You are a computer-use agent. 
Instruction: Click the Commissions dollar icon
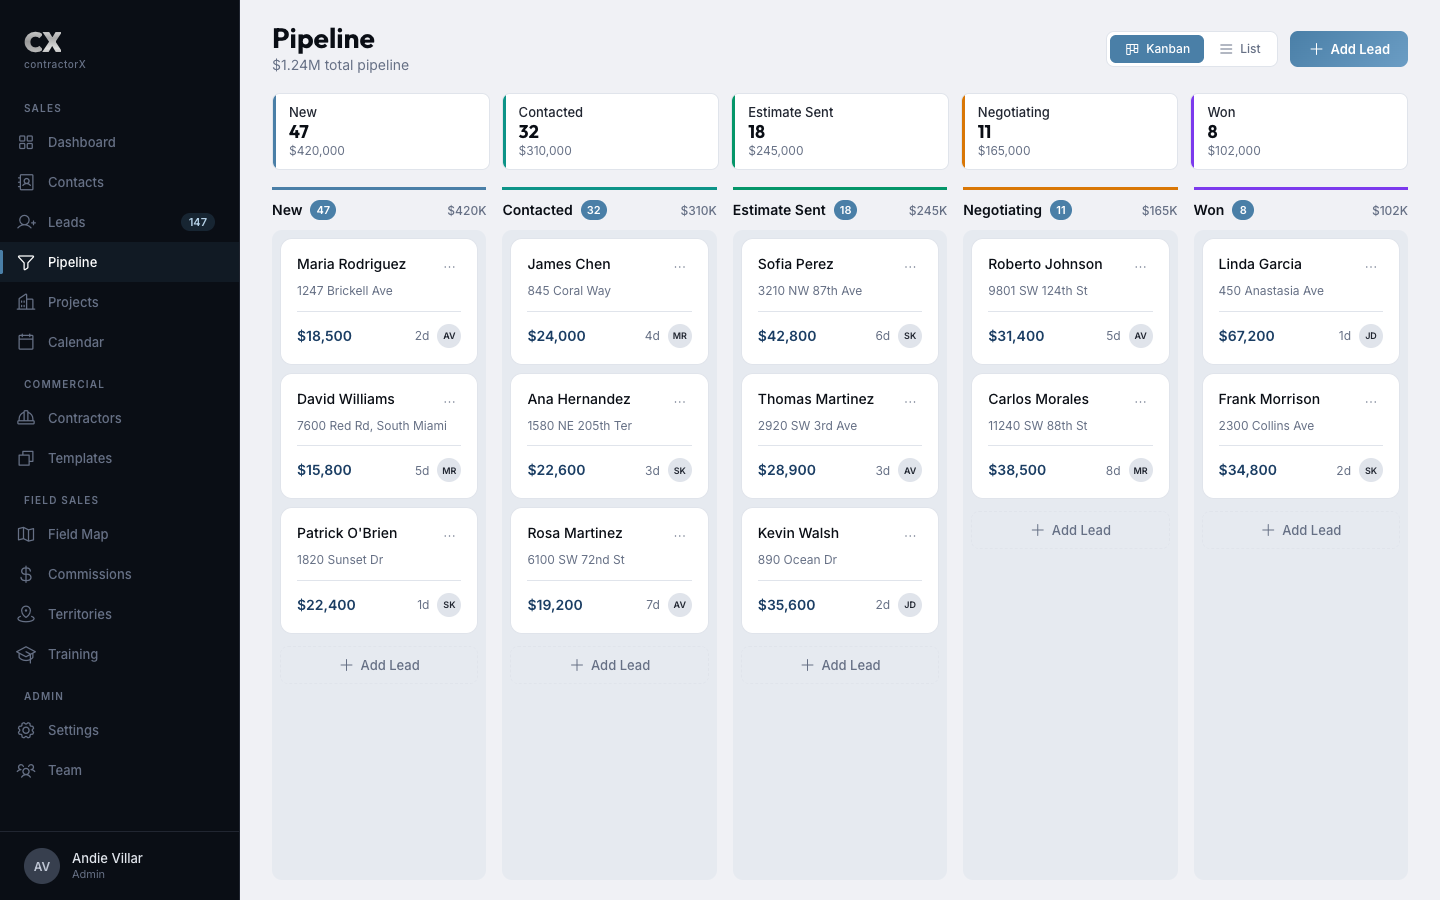(x=26, y=574)
